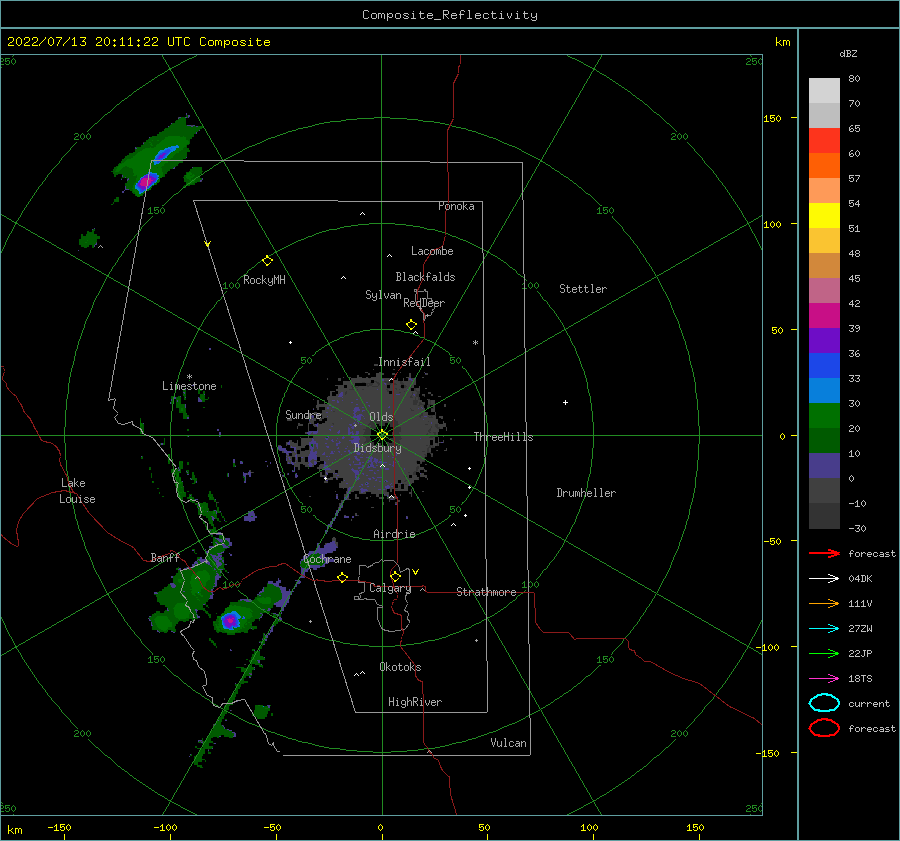Select the RedDeer label
Image resolution: width=900 pixels, height=841 pixels.
point(424,303)
